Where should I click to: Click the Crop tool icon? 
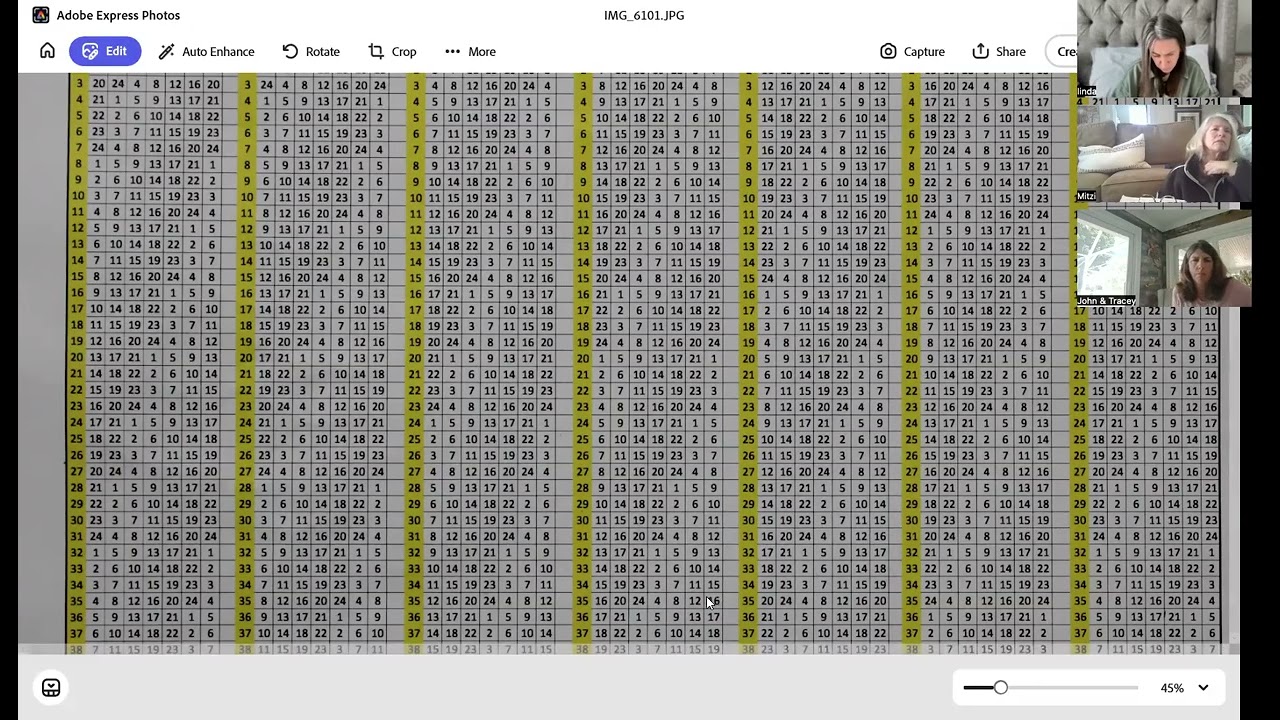click(376, 51)
